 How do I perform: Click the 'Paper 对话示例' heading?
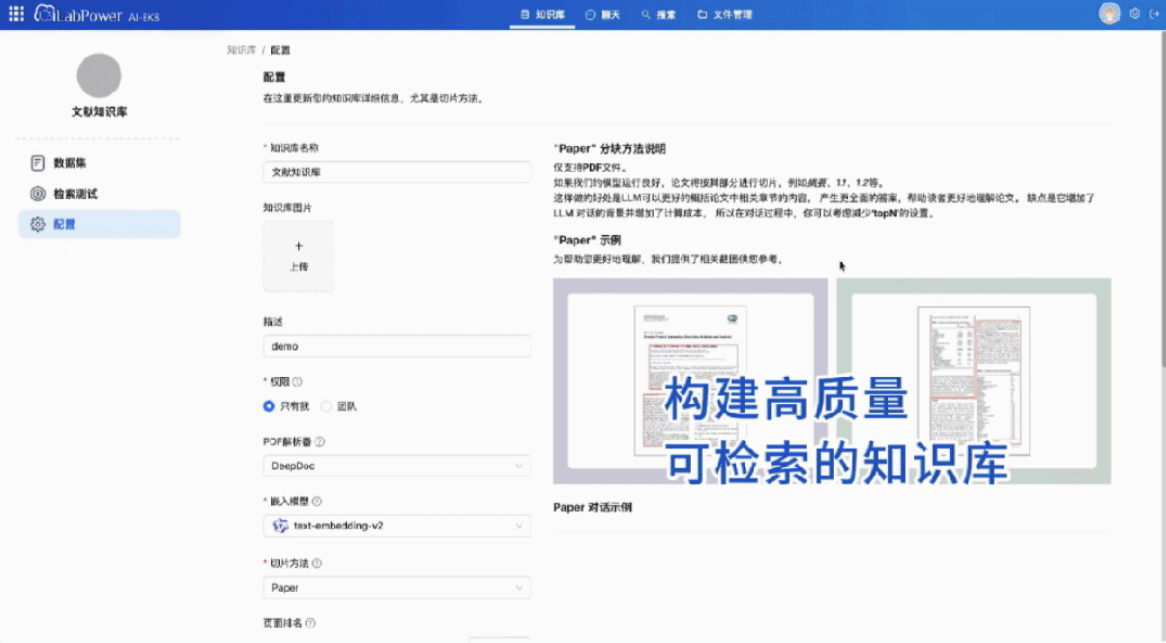593,508
